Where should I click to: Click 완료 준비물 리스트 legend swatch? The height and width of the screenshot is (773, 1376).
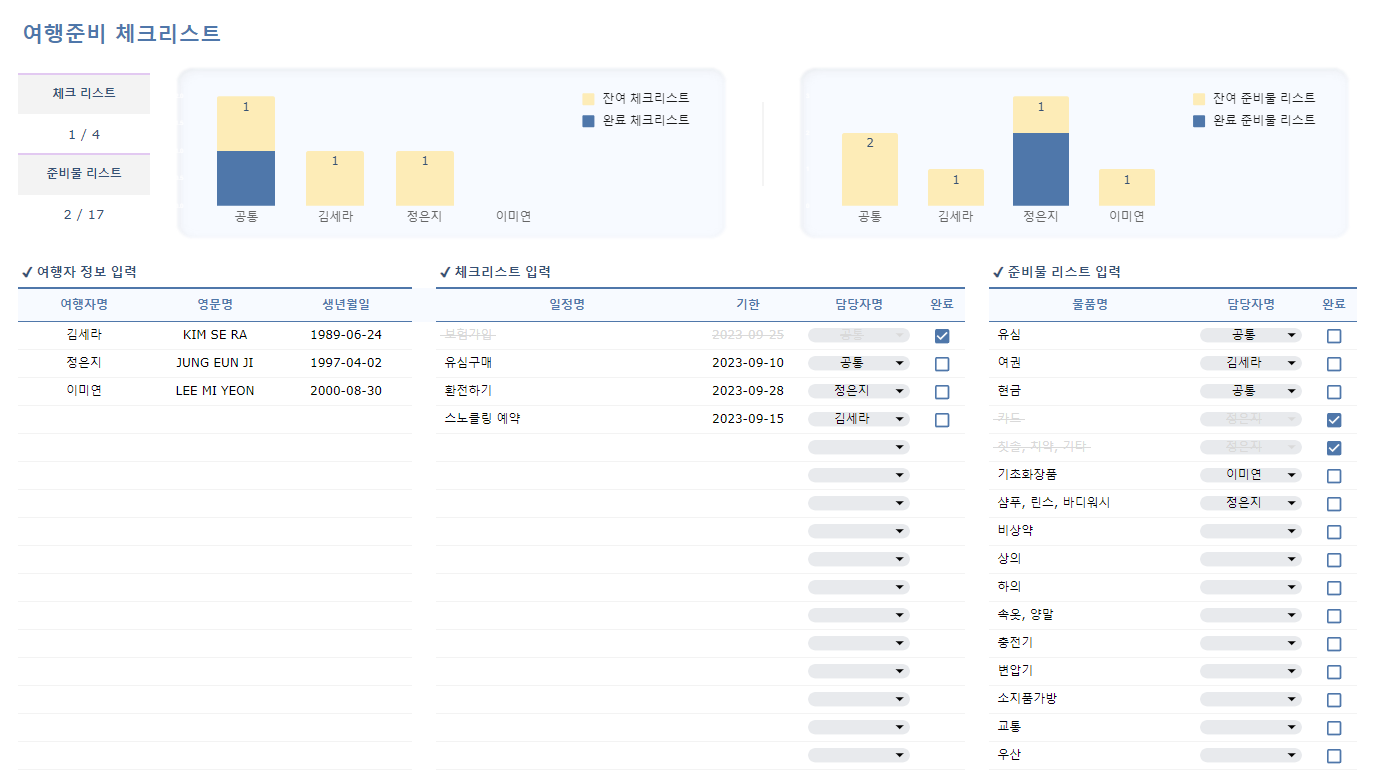(x=1199, y=121)
